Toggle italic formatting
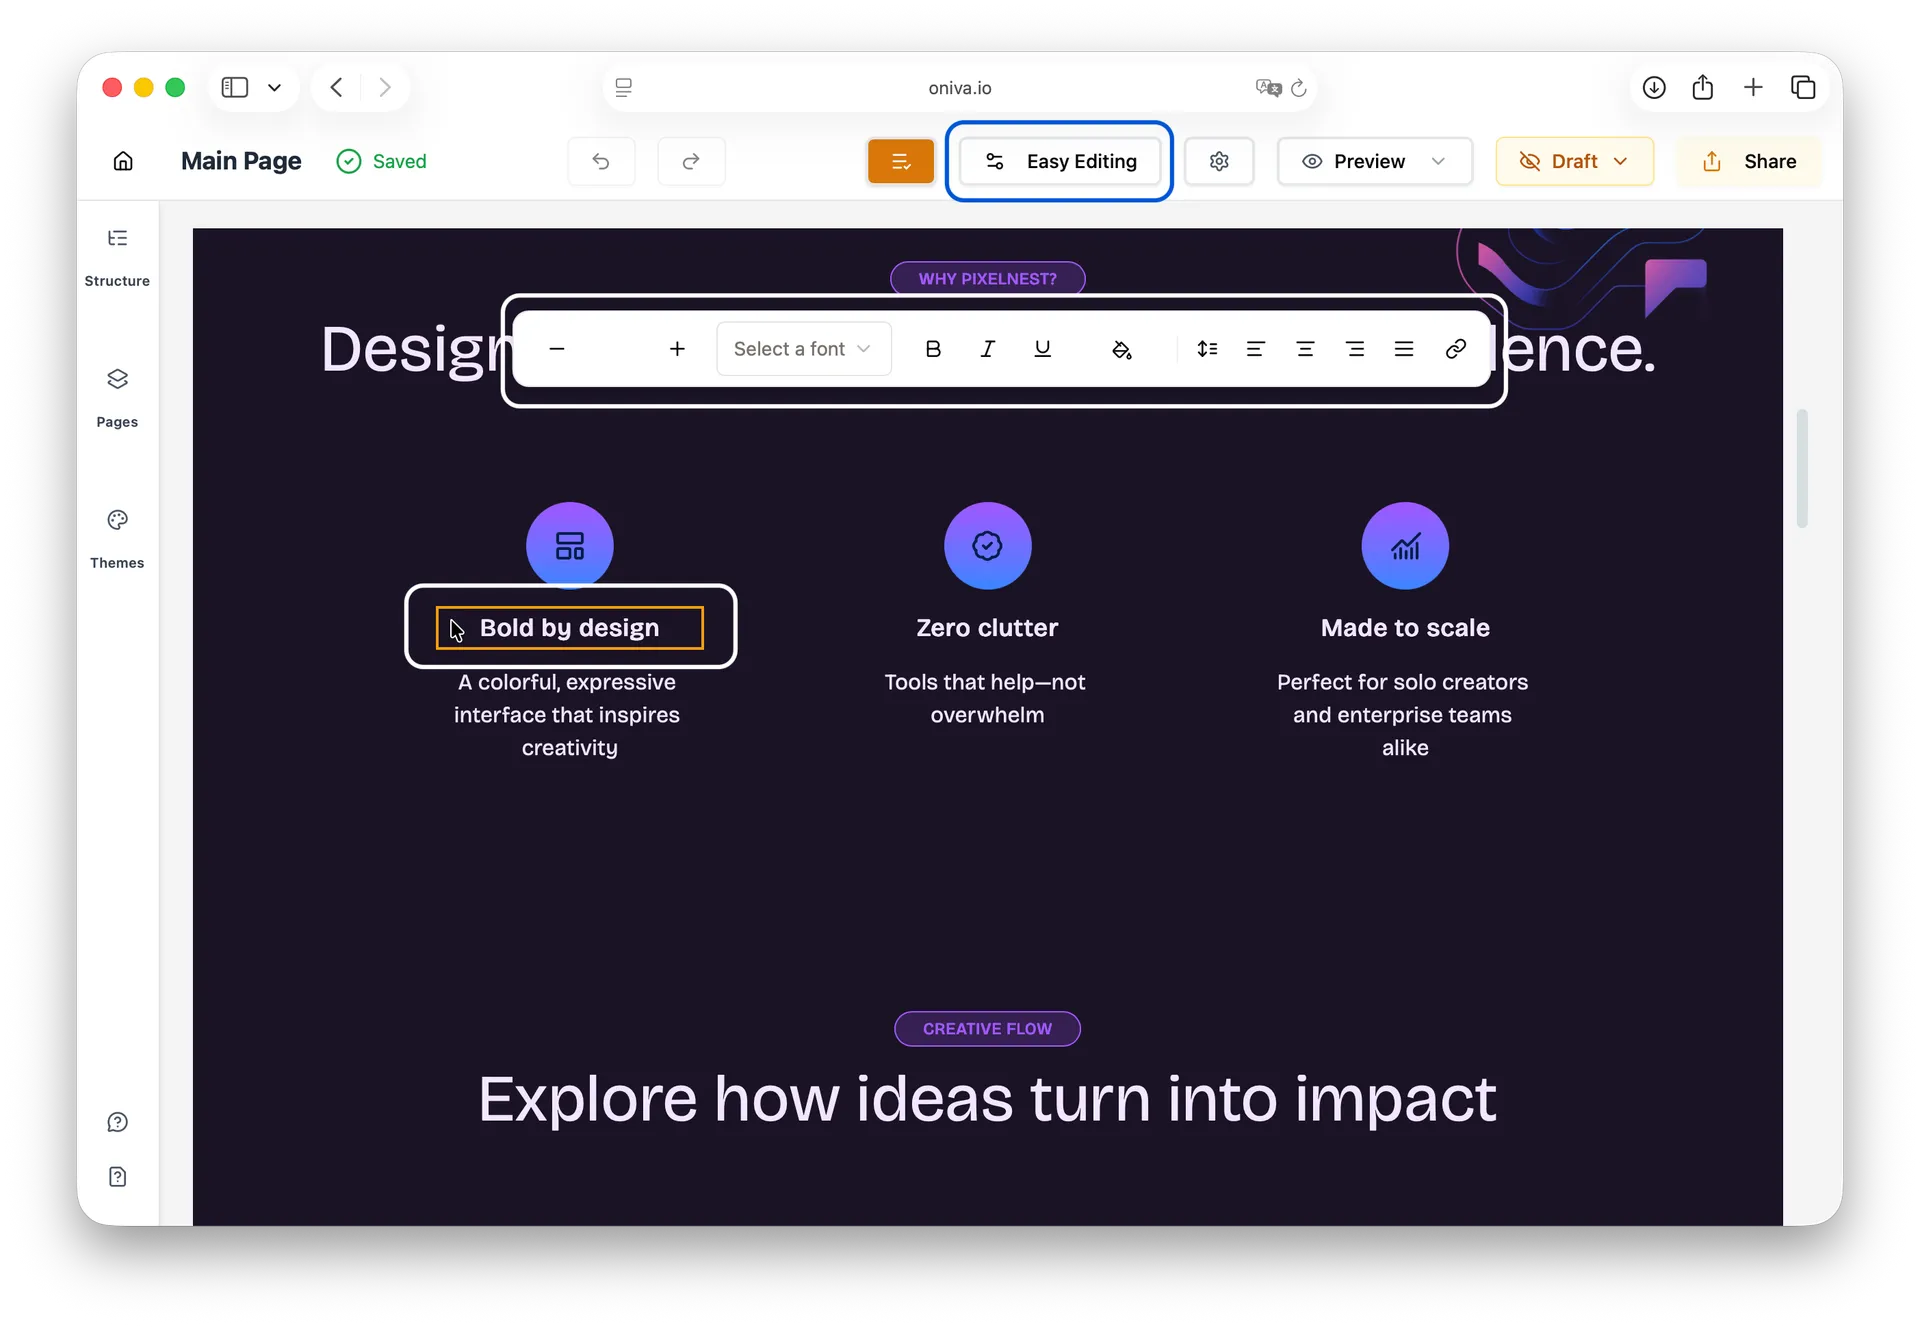Image resolution: width=1920 pixels, height=1327 pixels. click(x=988, y=349)
